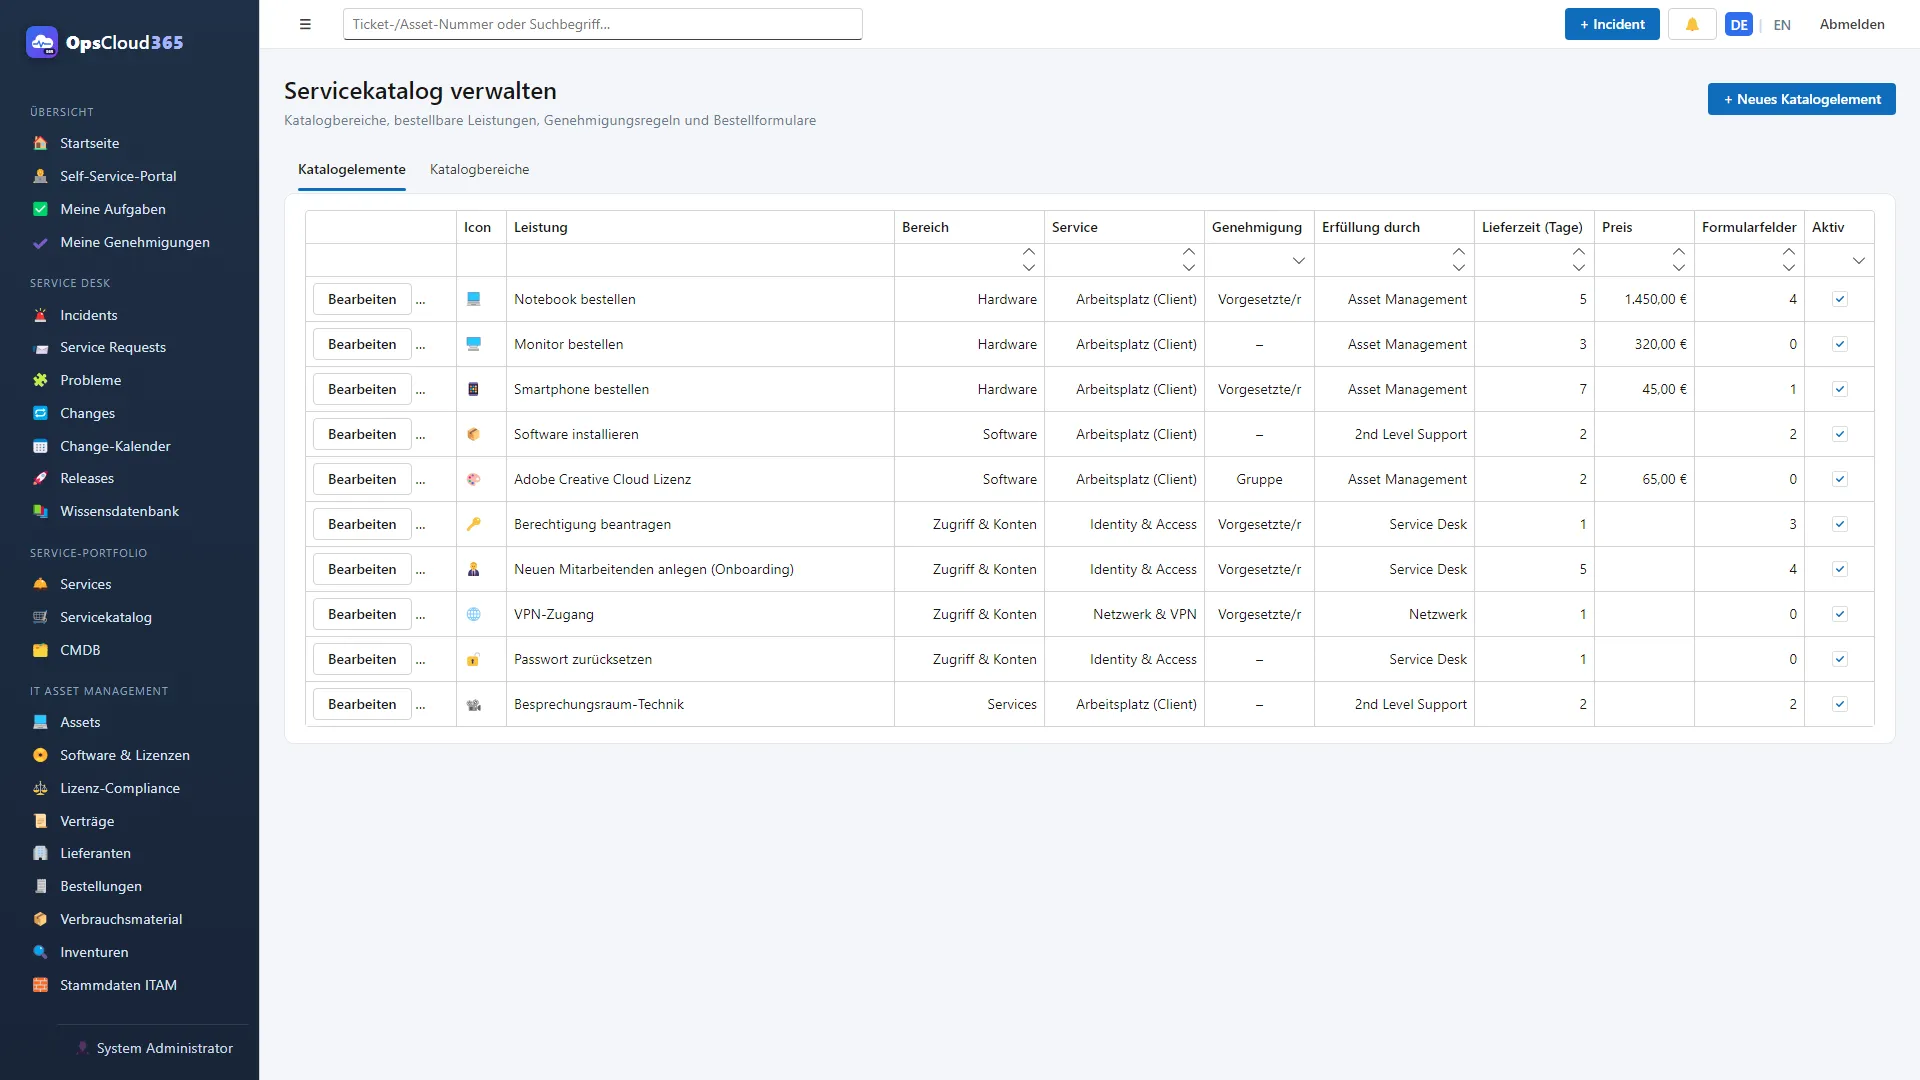Edit the Monitor bestellen item
The width and height of the screenshot is (1920, 1080).
tap(362, 344)
